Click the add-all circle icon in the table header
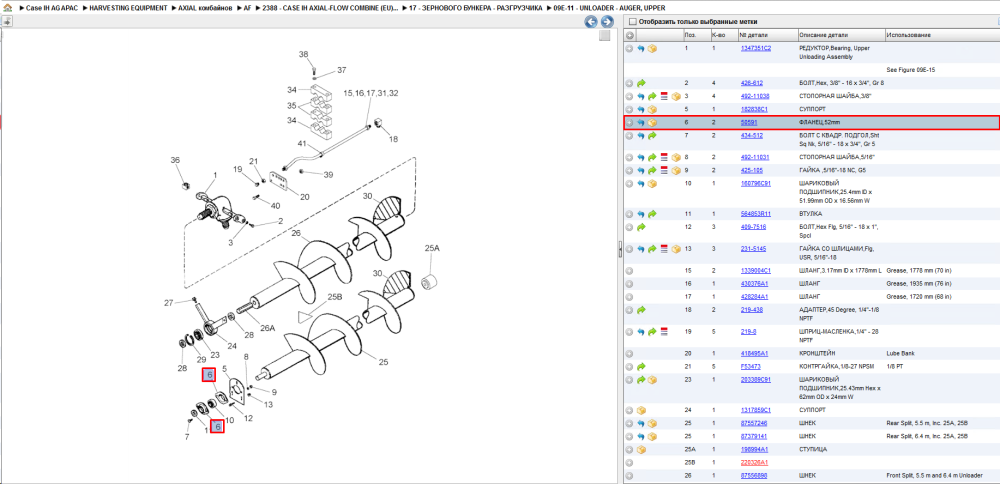This screenshot has height=484, width=1000. [x=629, y=34]
